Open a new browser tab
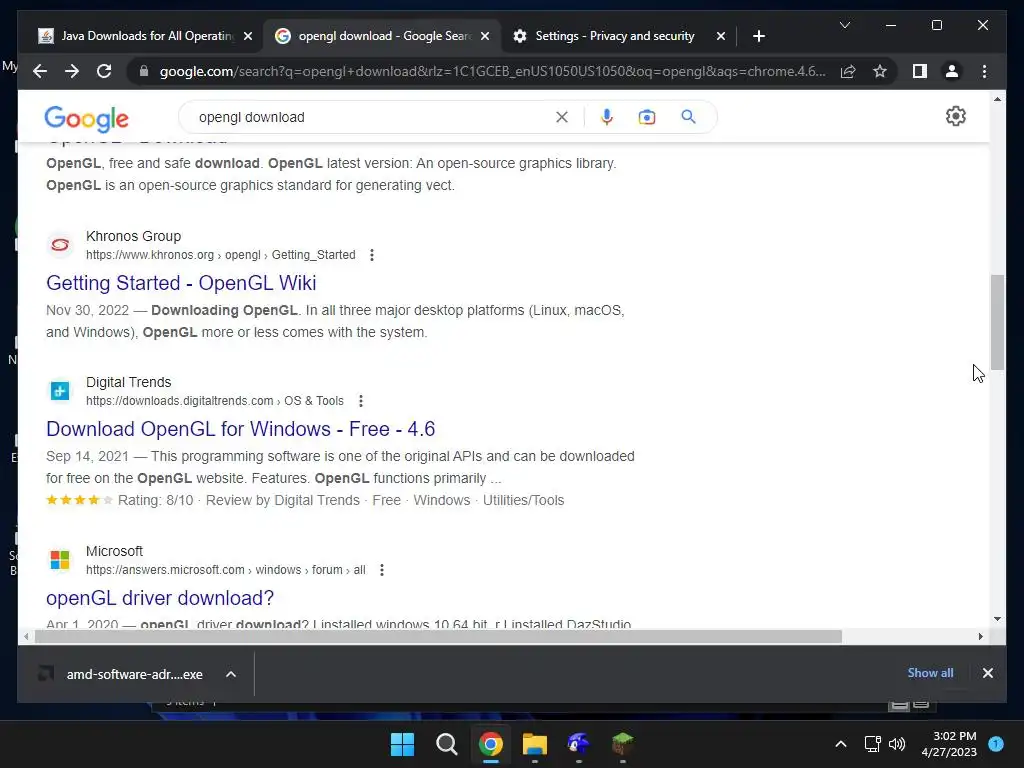 (758, 36)
